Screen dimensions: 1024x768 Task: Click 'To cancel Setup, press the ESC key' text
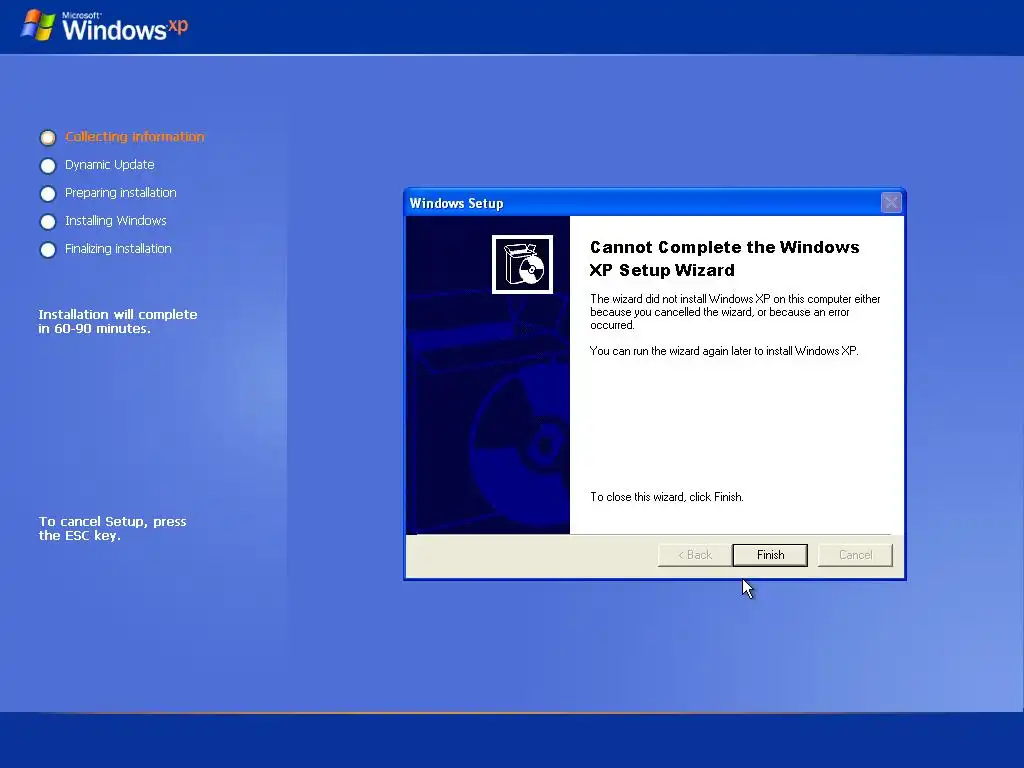pyautogui.click(x=112, y=528)
